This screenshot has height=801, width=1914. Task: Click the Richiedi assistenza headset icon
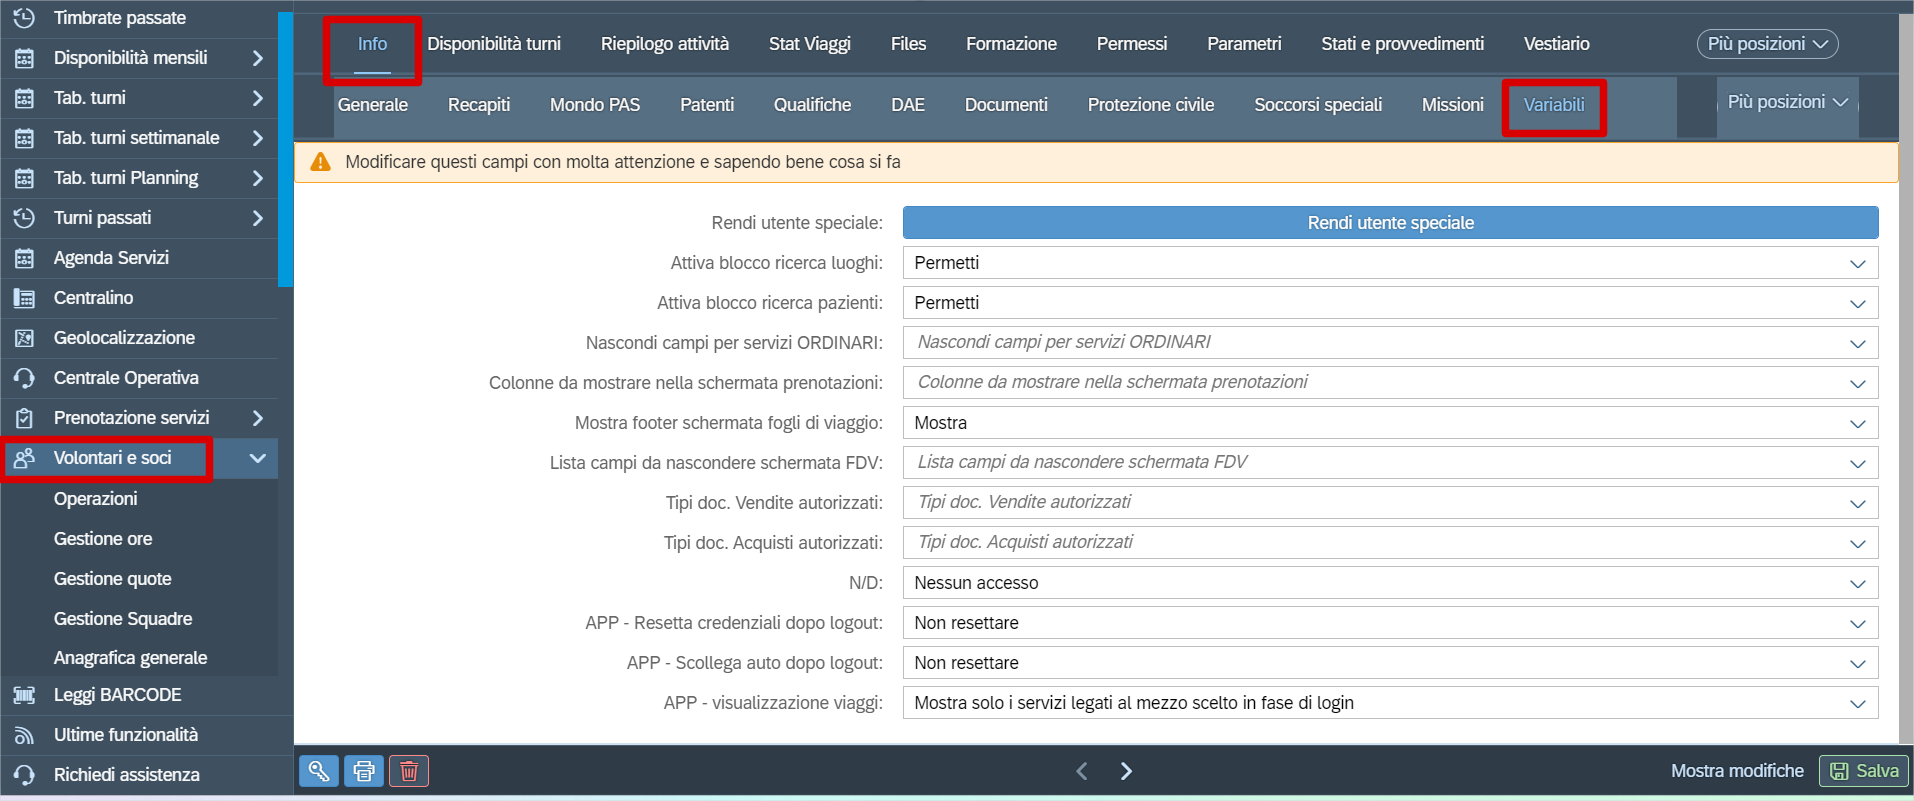coord(25,775)
